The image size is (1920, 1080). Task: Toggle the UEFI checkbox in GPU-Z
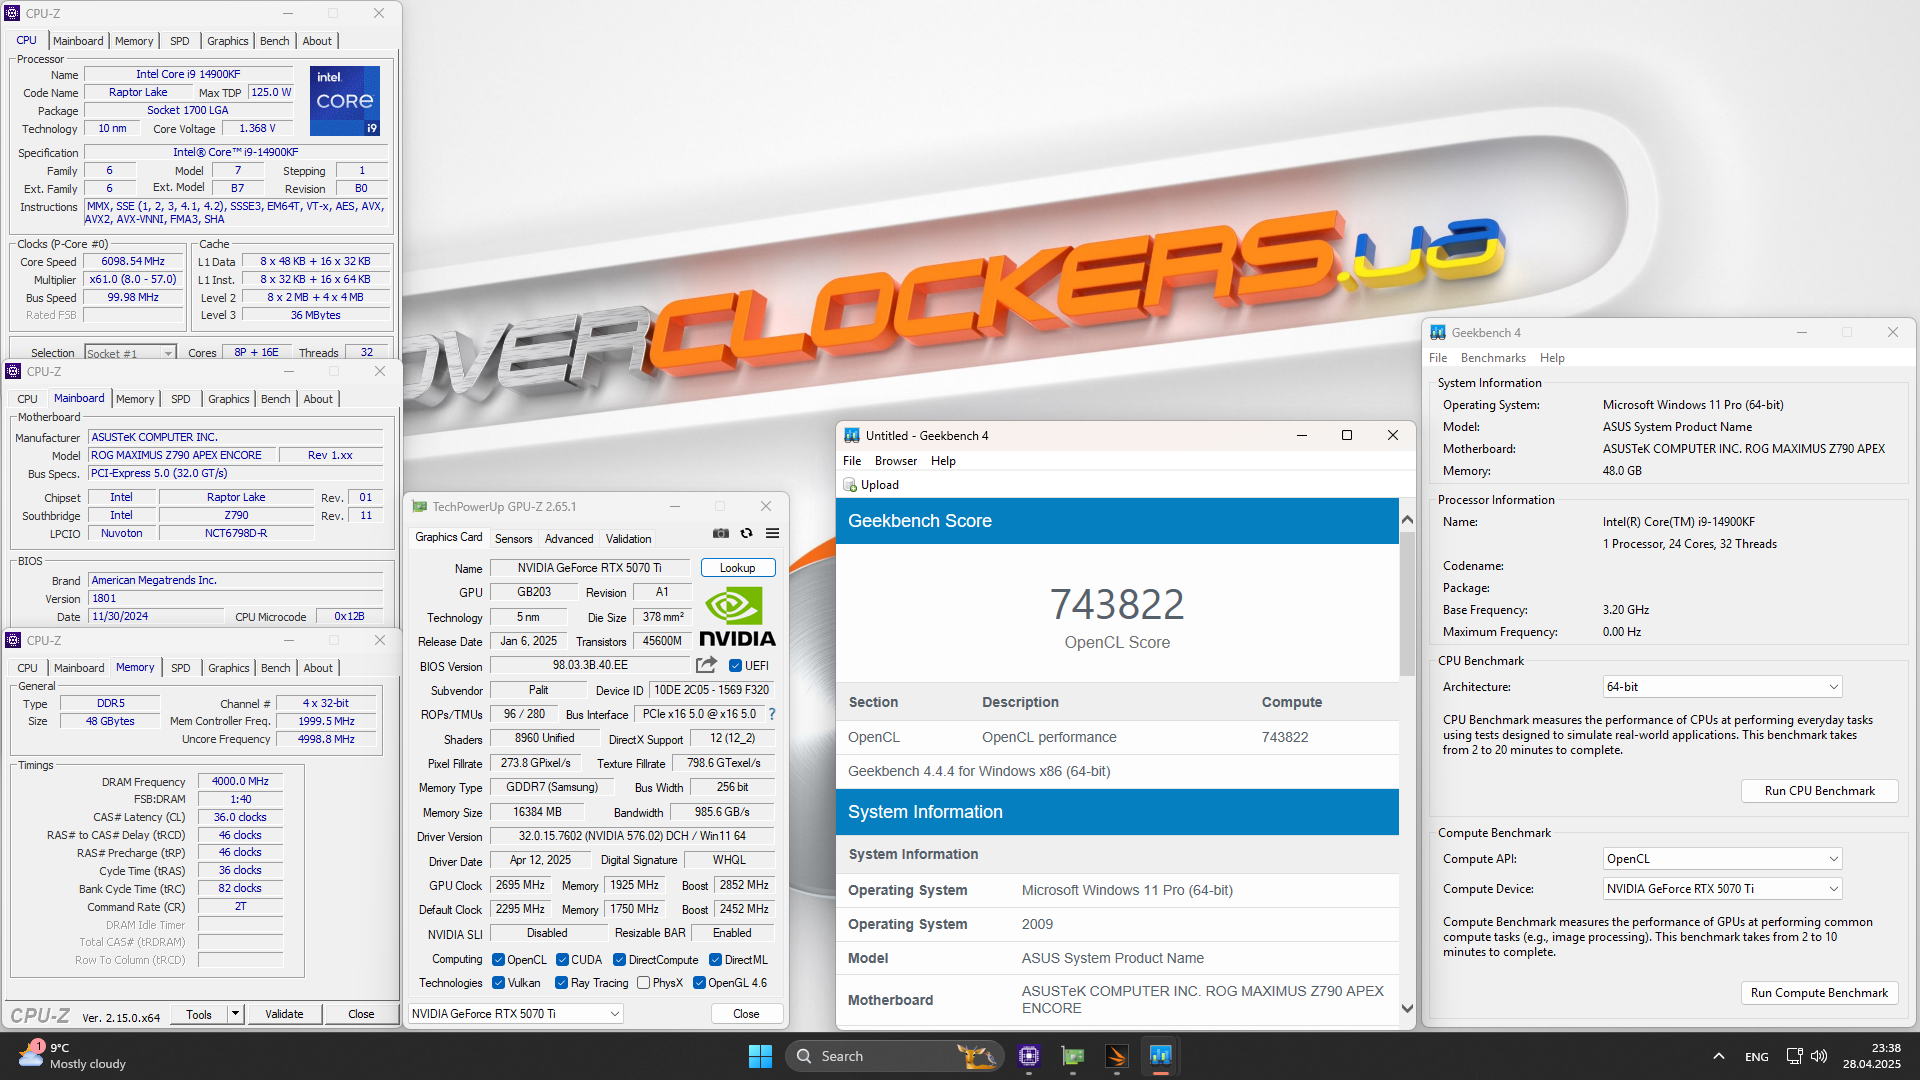pos(735,666)
